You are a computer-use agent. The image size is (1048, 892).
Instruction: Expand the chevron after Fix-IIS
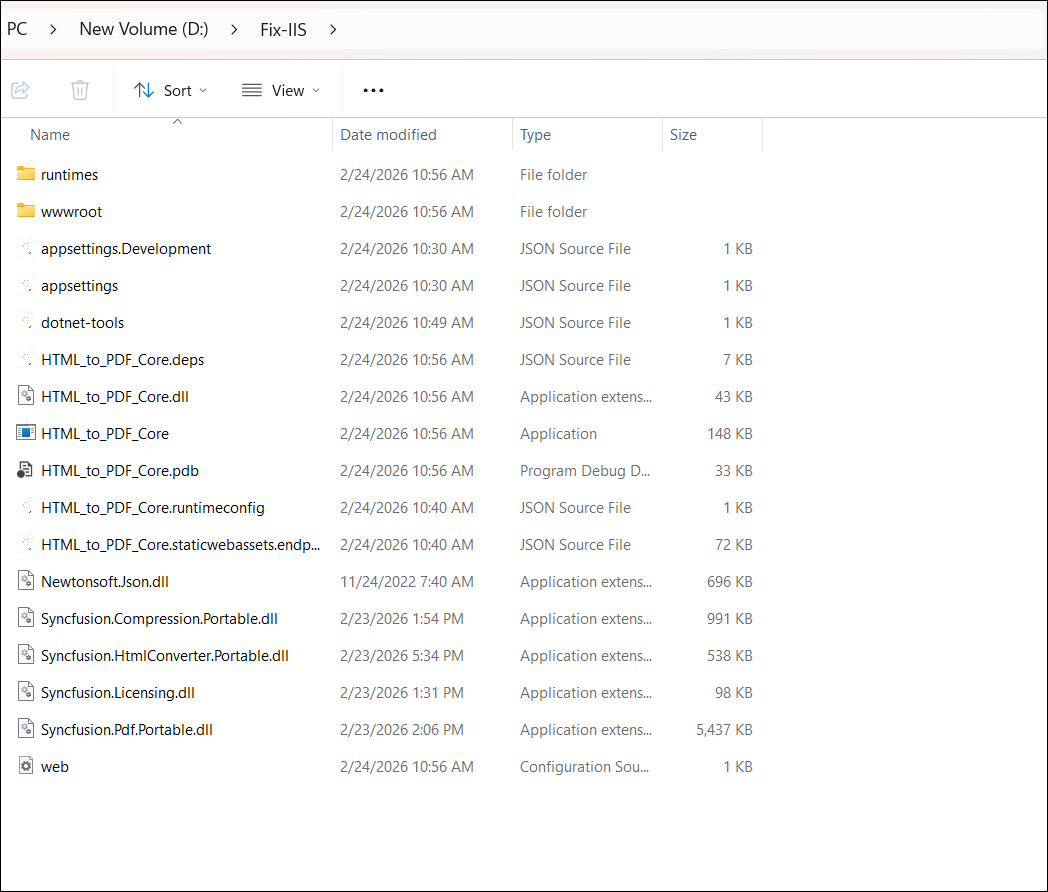pos(333,30)
